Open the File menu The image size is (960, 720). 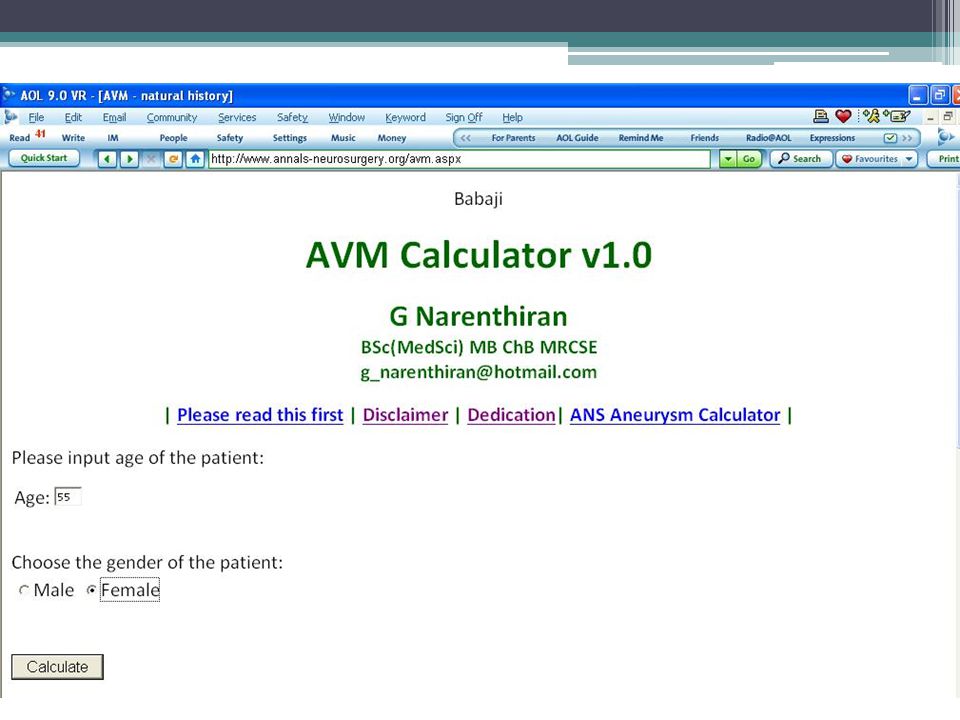tap(36, 117)
